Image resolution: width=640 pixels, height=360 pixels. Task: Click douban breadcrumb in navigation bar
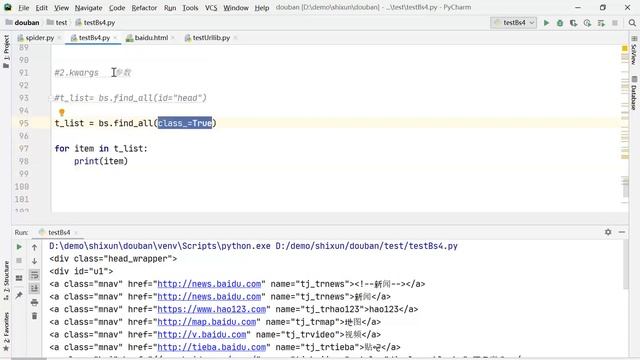23,23
